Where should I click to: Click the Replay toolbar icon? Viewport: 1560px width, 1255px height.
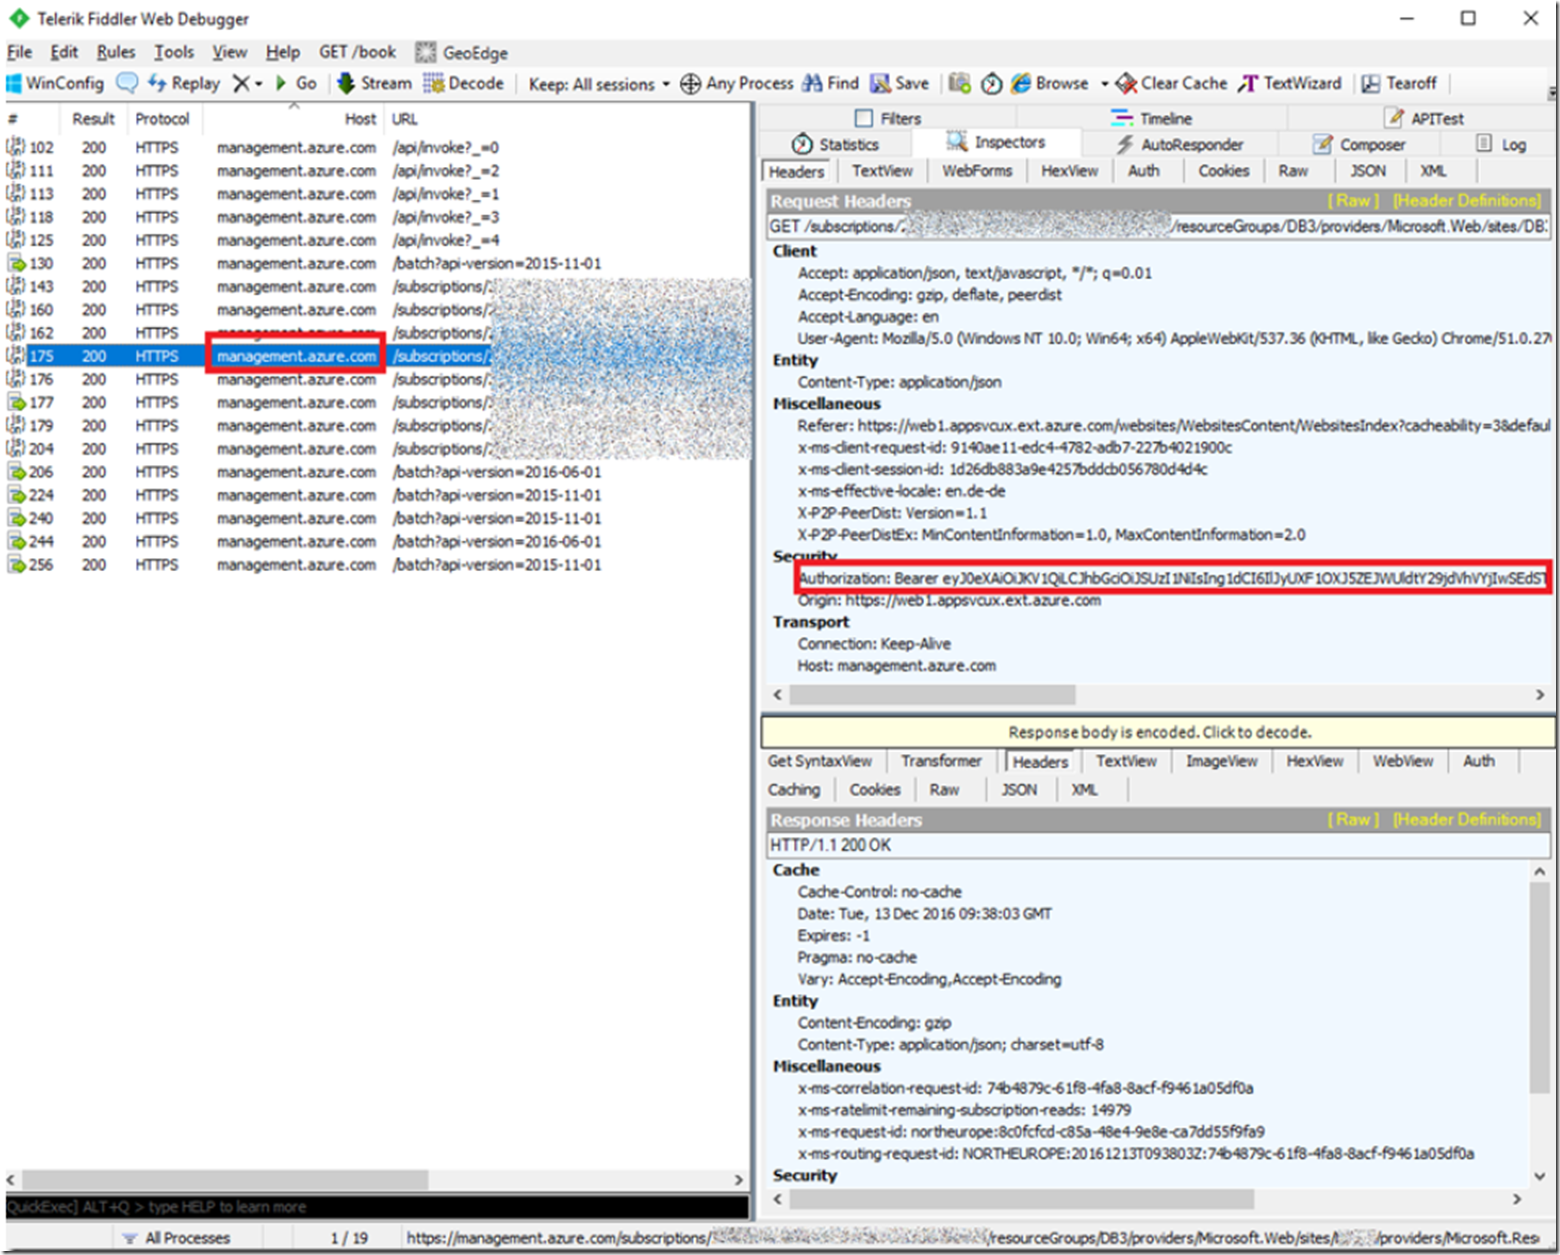click(x=157, y=83)
